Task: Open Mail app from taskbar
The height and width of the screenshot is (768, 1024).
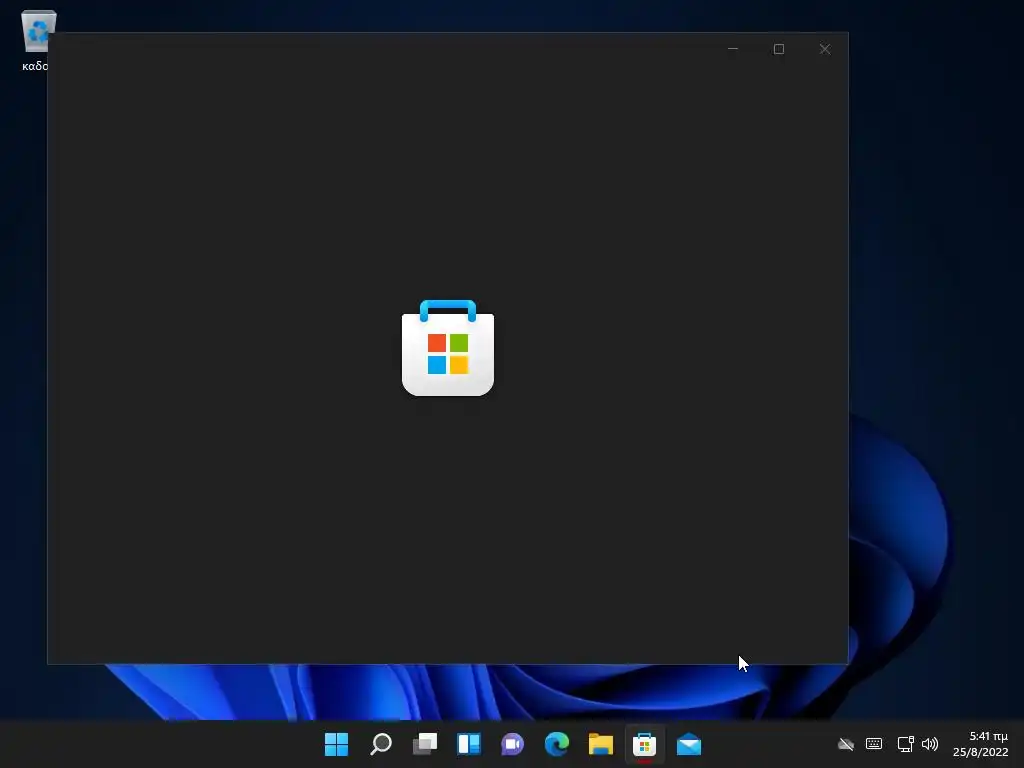Action: click(688, 744)
